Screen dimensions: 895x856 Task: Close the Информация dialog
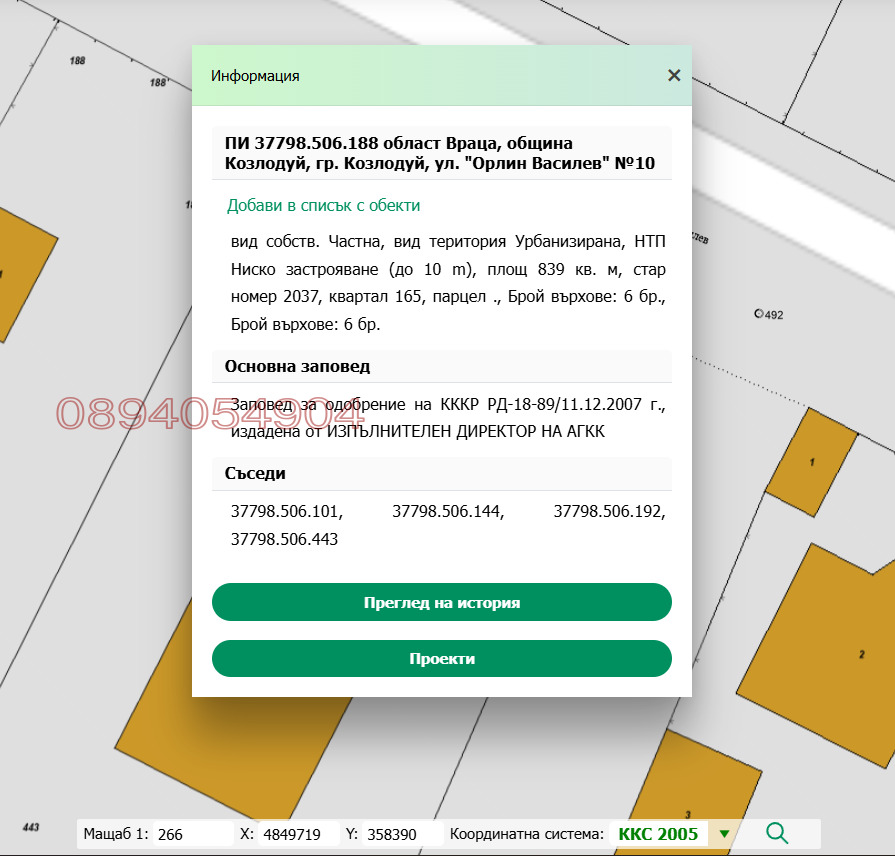pos(673,75)
